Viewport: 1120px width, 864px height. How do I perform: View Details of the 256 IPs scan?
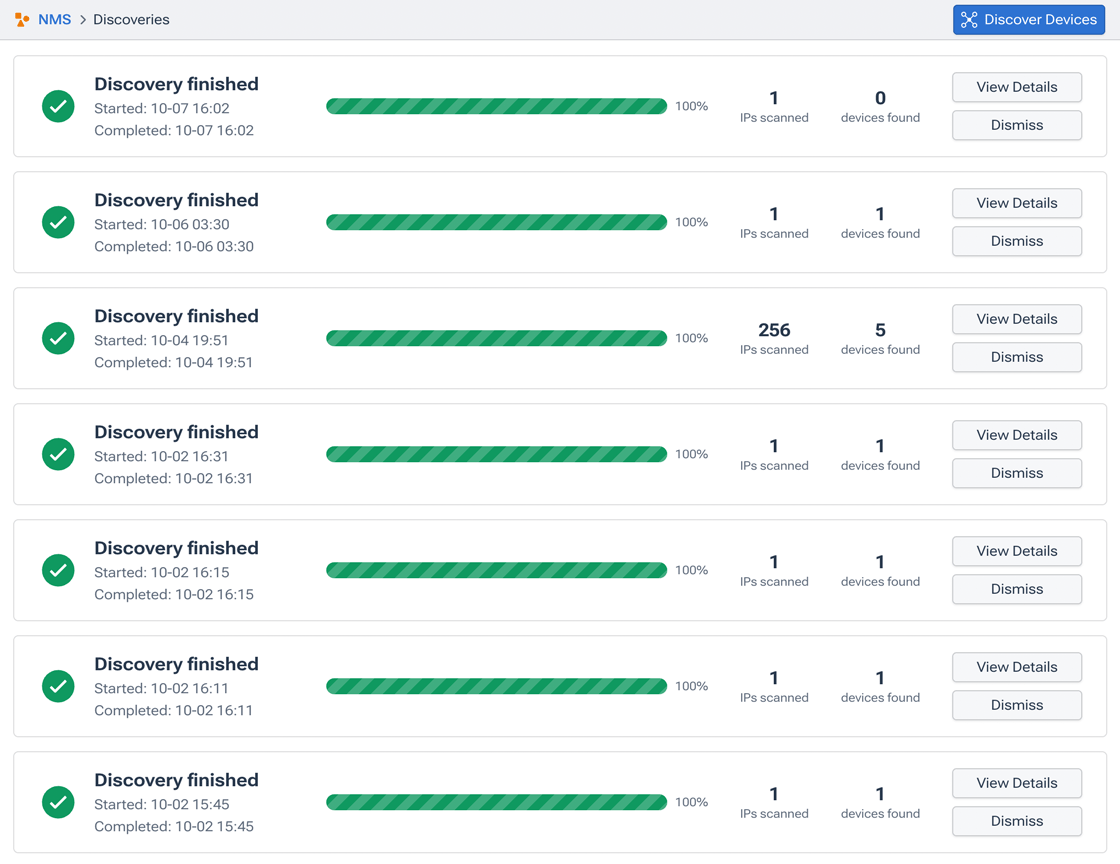click(1016, 319)
